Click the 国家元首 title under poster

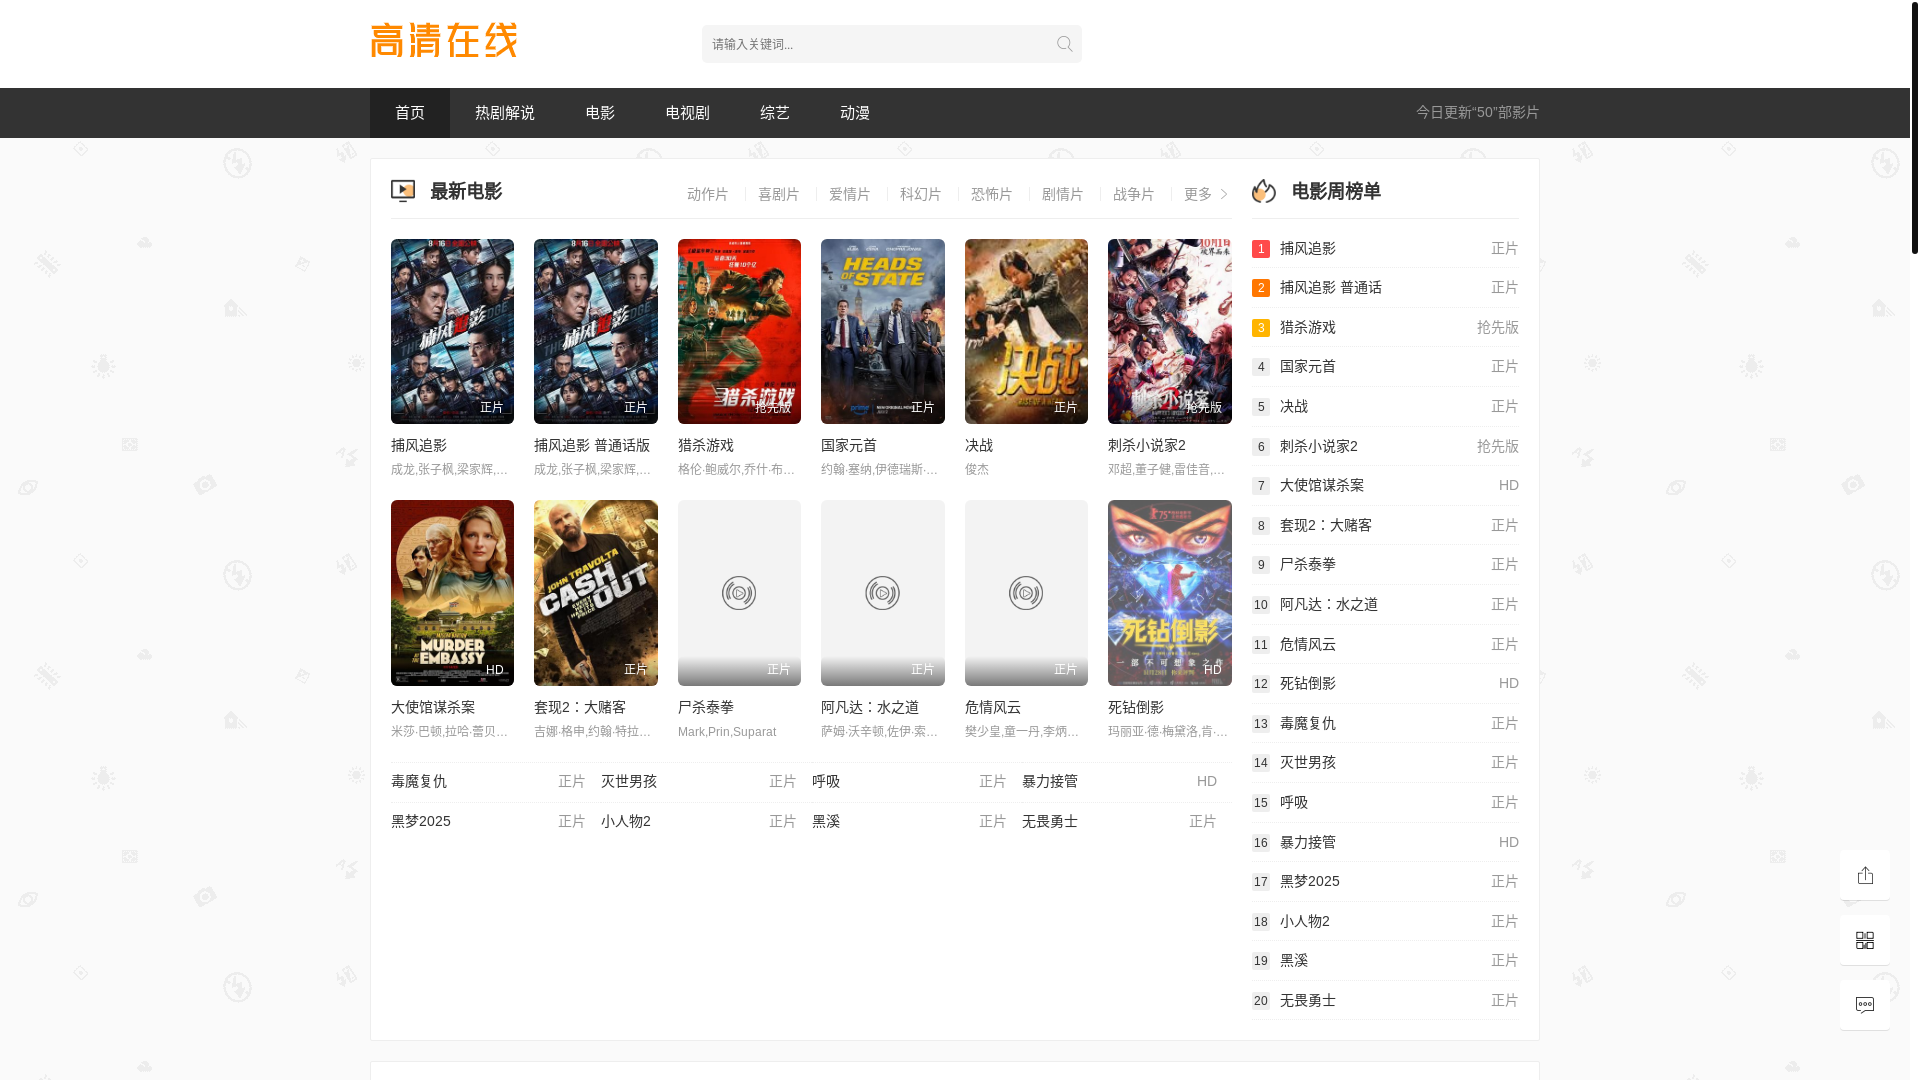click(849, 445)
